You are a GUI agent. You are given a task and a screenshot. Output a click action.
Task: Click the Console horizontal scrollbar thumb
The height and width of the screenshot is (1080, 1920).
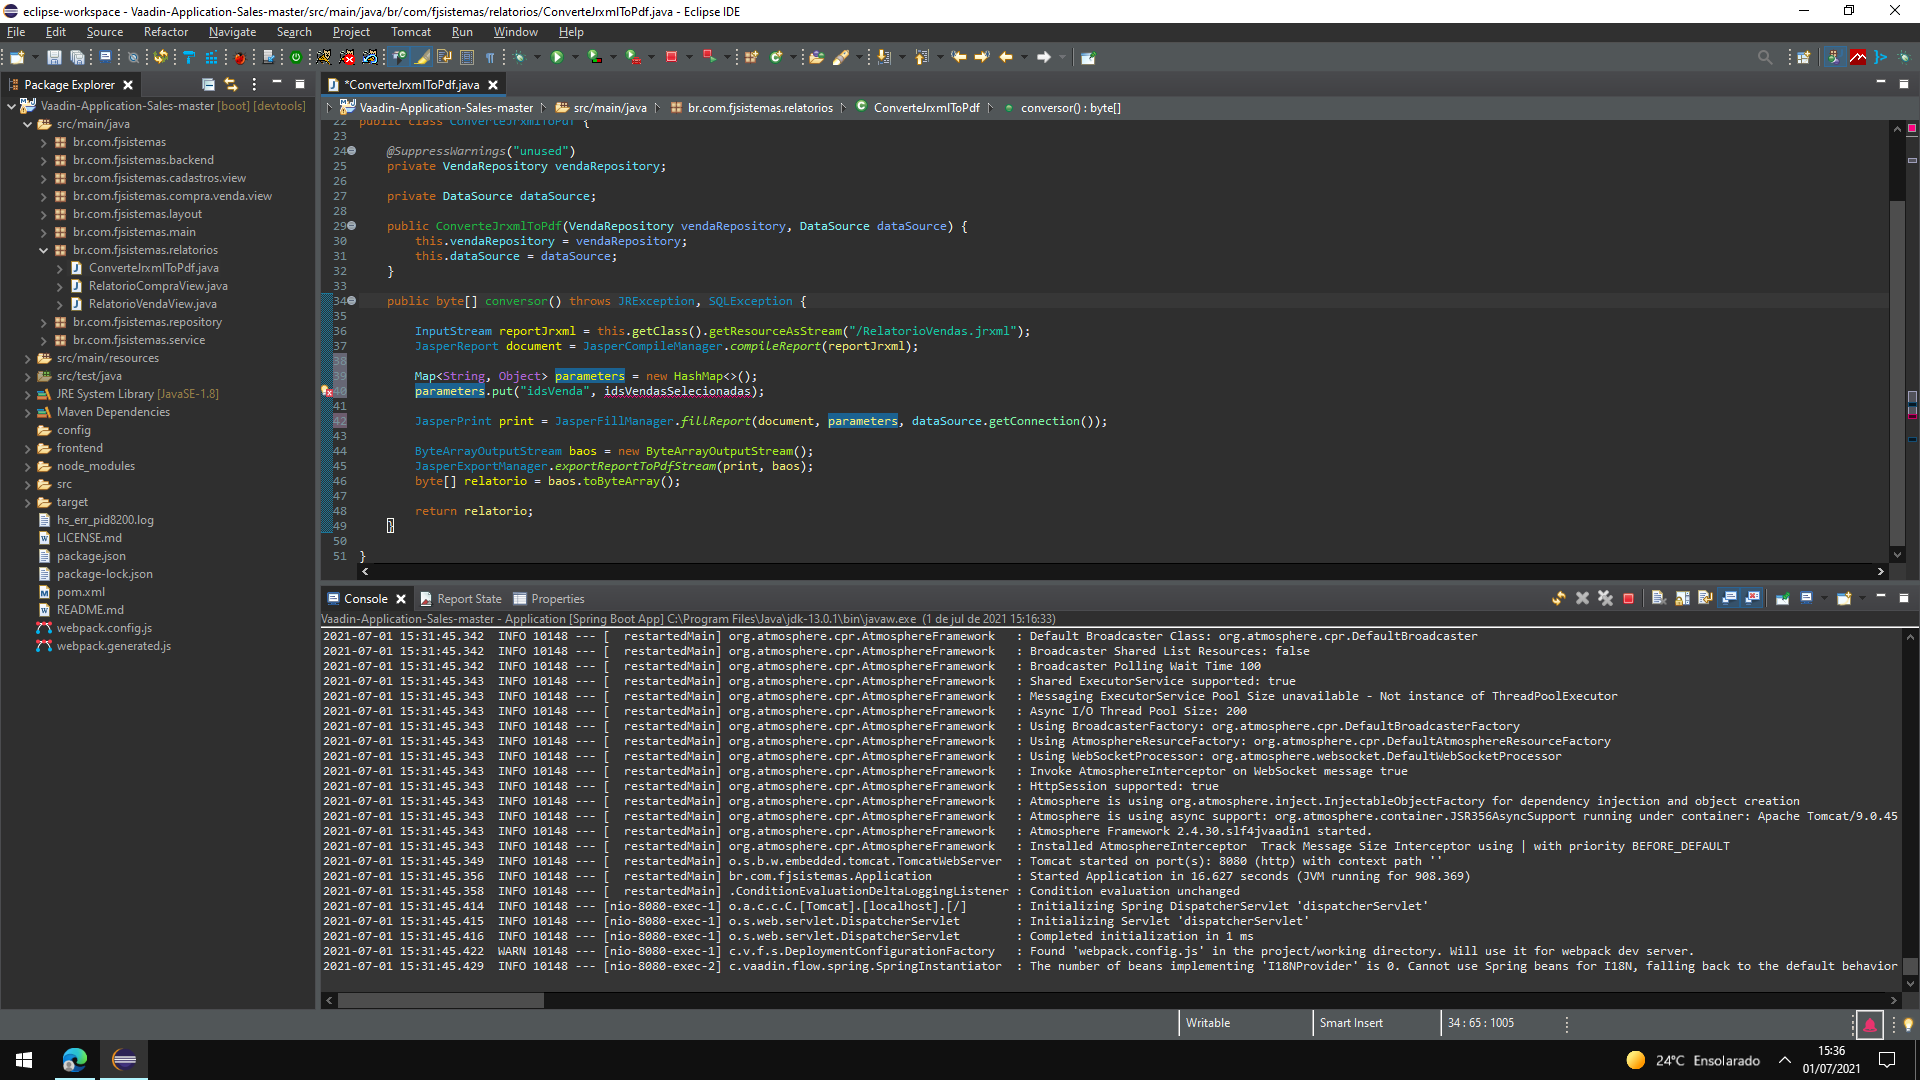pyautogui.click(x=440, y=1000)
